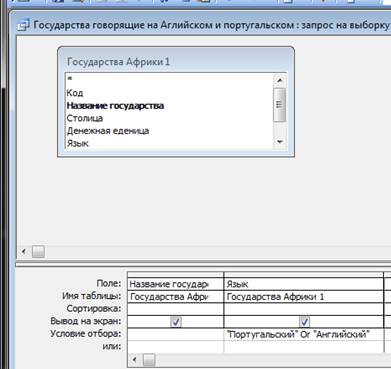
Task: Click the grid horizontal scrollbar thumb
Action: pos(149,360)
